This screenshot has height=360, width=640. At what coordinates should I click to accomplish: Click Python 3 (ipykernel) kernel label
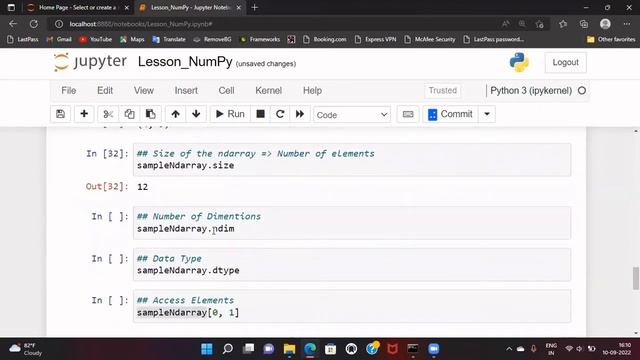tap(531, 91)
